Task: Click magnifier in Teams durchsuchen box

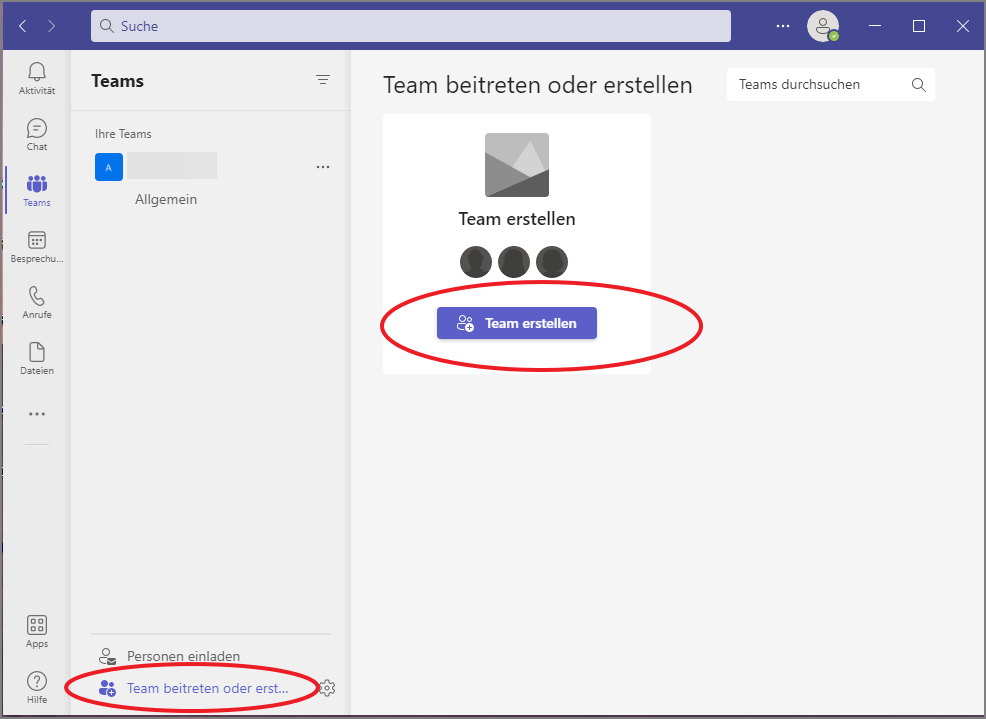Action: (x=918, y=85)
